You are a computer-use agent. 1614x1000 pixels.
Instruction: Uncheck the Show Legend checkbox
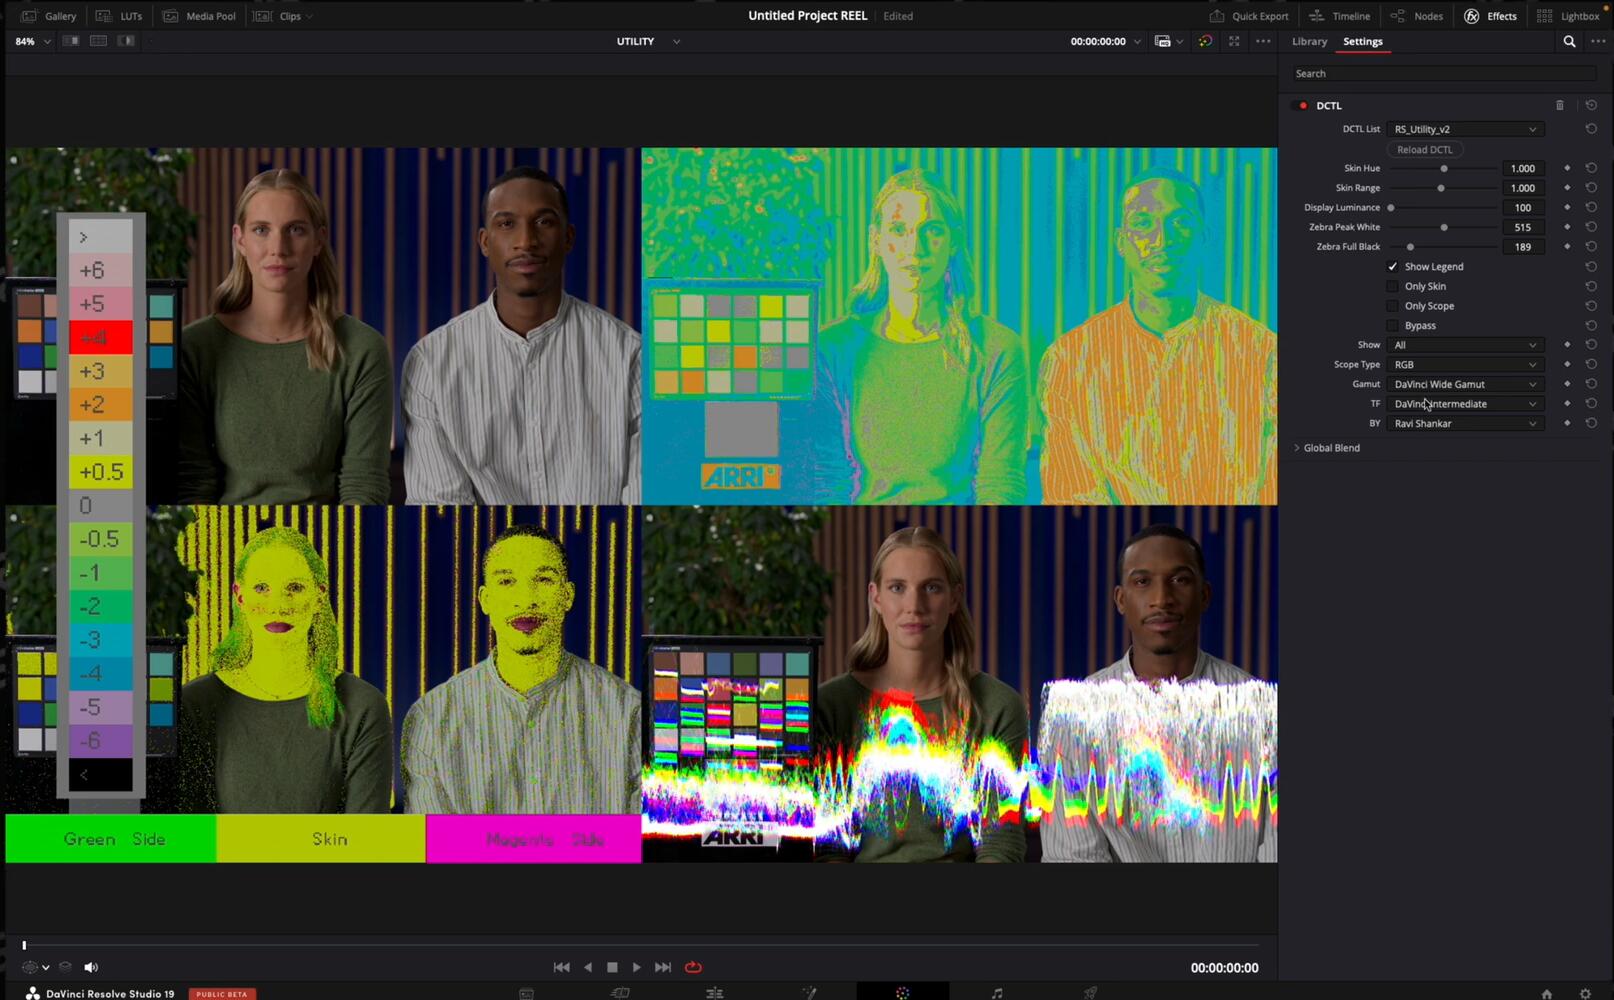point(1392,267)
